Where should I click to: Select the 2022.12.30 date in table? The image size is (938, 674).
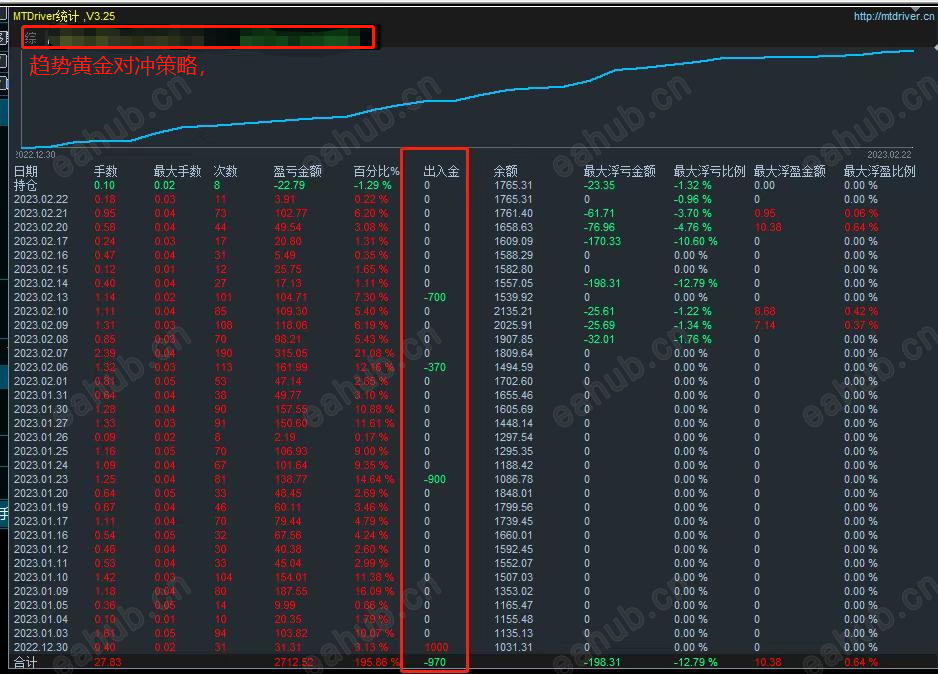click(x=41, y=647)
